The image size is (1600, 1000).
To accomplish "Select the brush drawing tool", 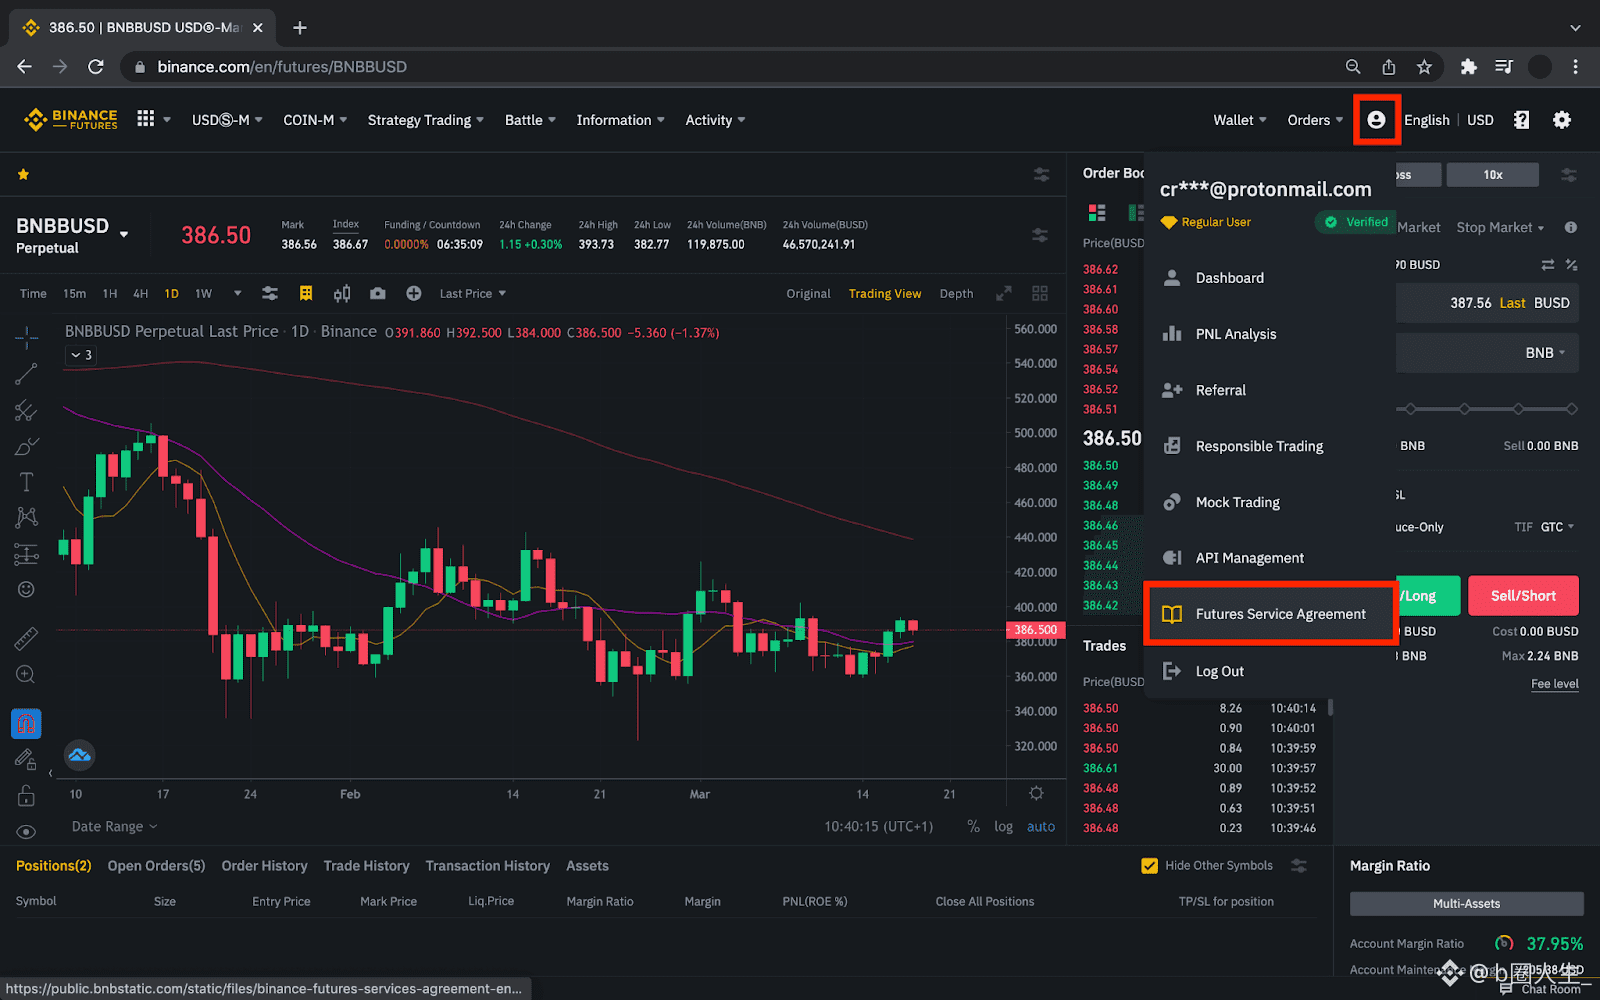I will coord(26,446).
